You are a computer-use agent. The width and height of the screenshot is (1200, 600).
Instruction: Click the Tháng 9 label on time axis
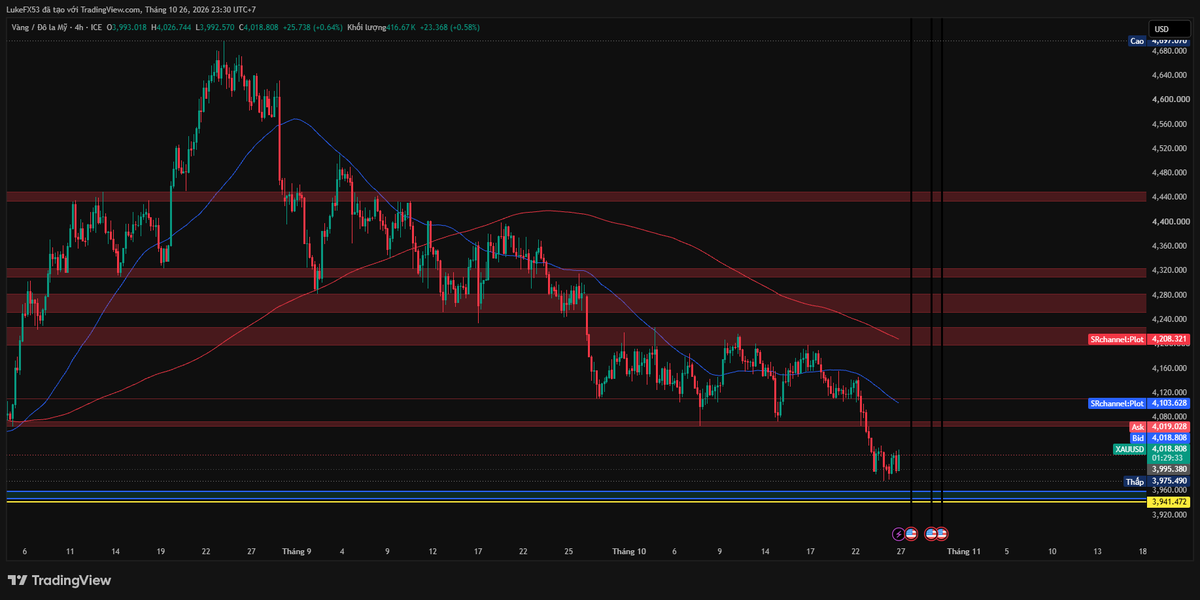(296, 551)
